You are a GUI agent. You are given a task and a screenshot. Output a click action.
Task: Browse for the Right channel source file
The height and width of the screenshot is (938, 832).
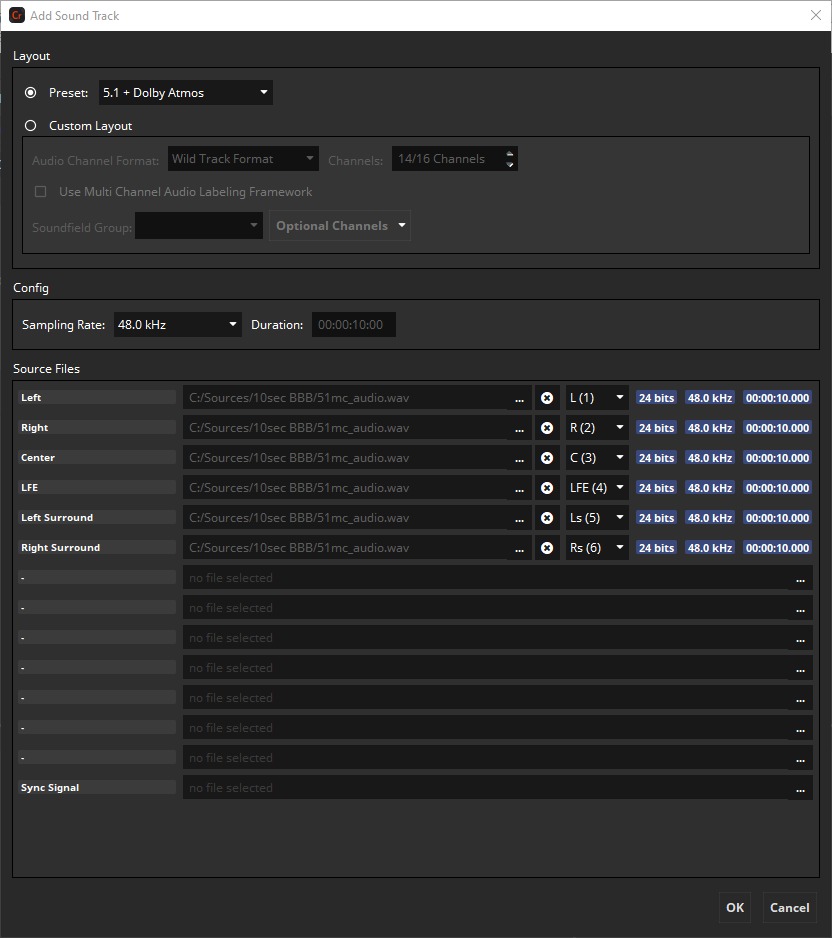tap(519, 428)
